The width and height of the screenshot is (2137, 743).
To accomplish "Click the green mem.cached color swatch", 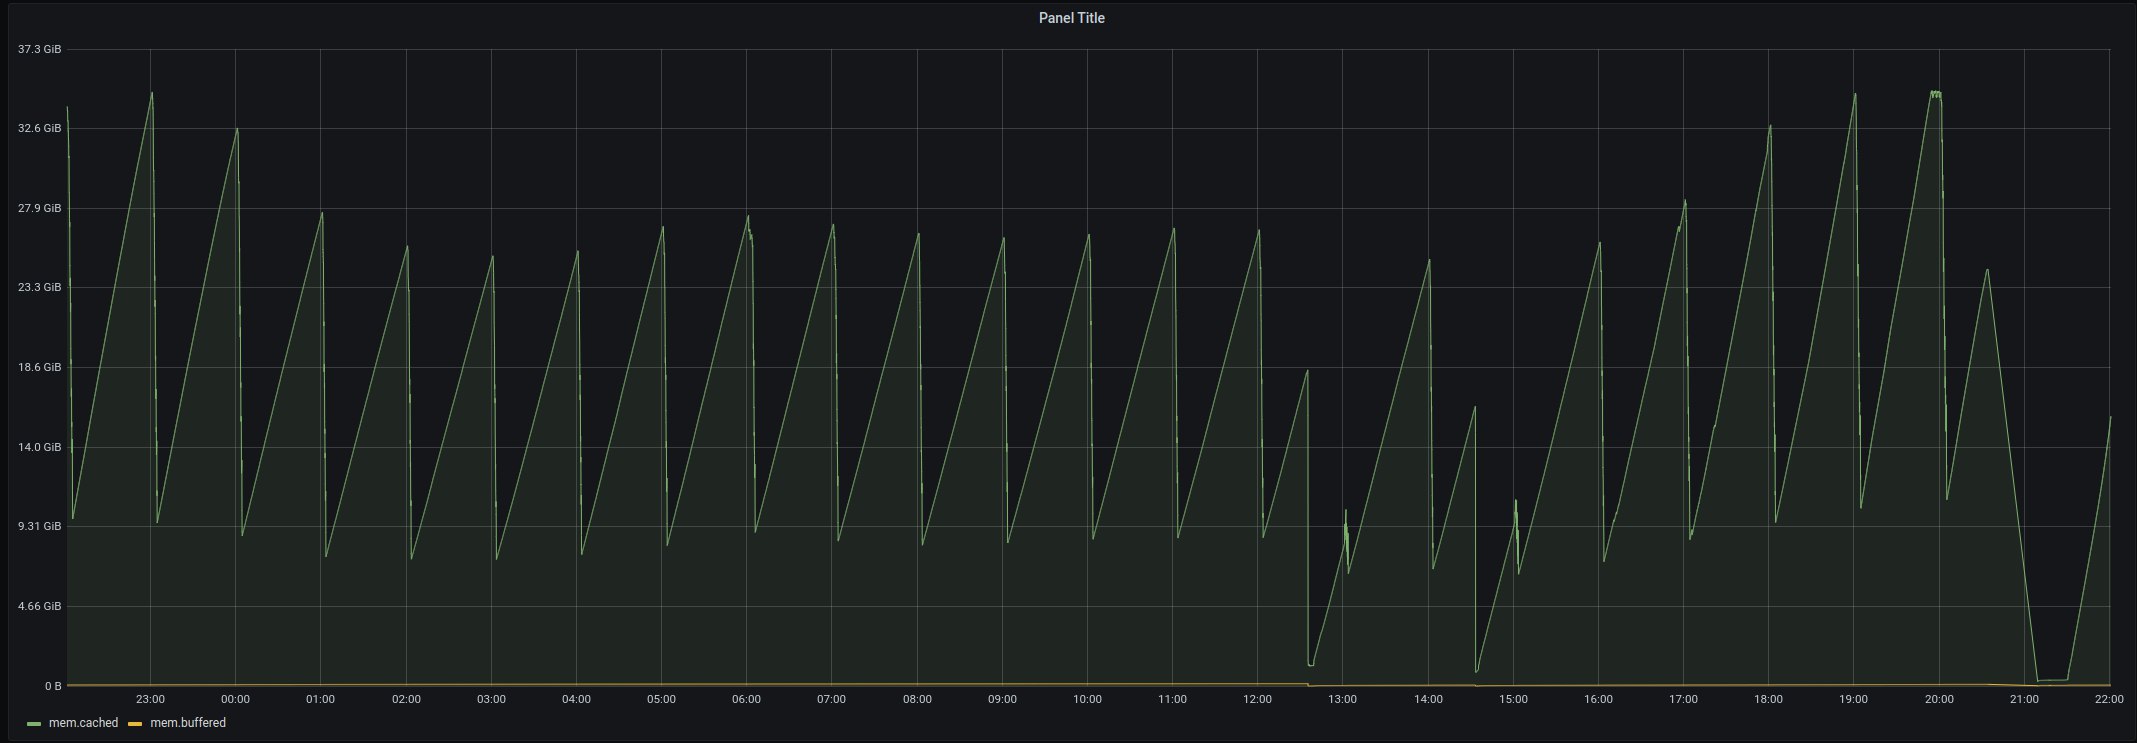I will click(34, 723).
